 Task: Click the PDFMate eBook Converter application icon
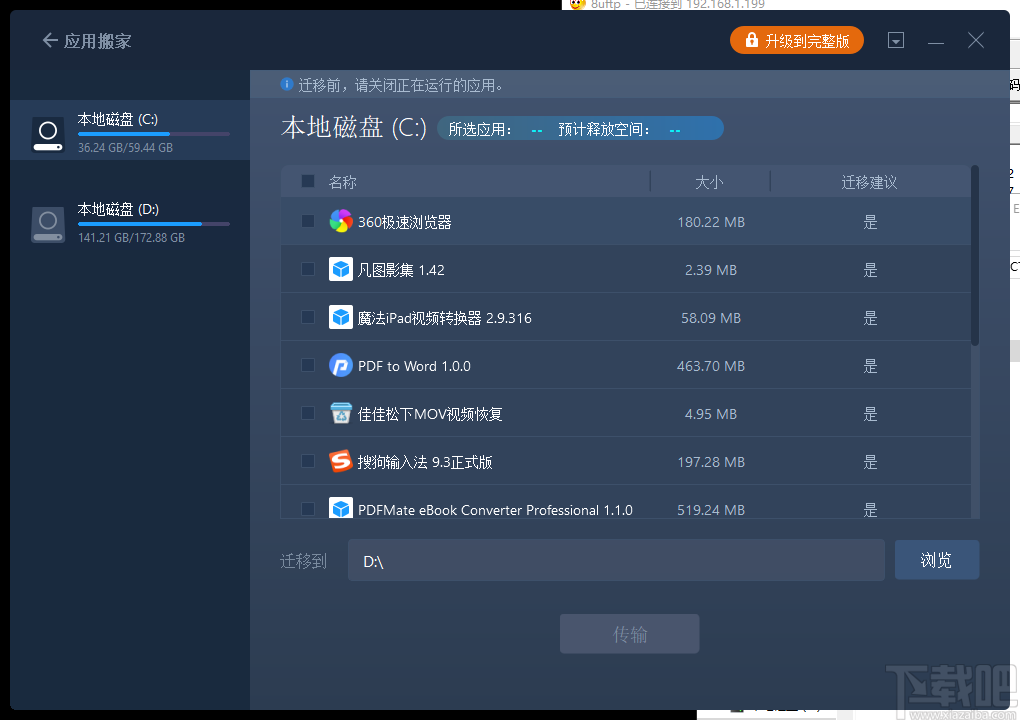click(x=341, y=509)
